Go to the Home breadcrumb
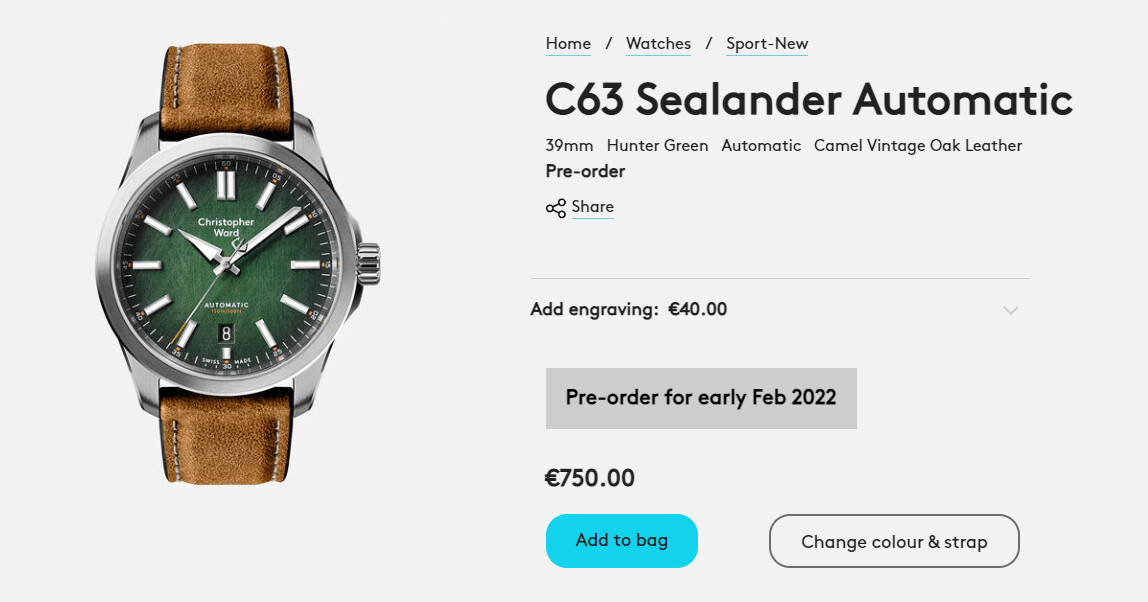The width and height of the screenshot is (1148, 602). [x=568, y=44]
